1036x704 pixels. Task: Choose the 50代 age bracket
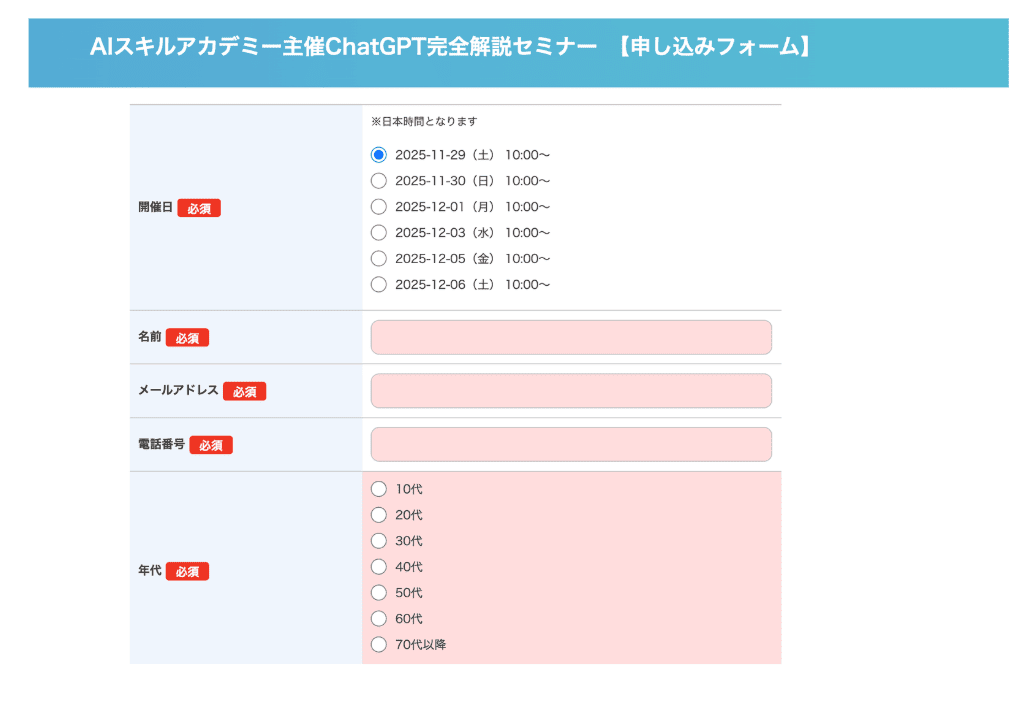pos(379,593)
